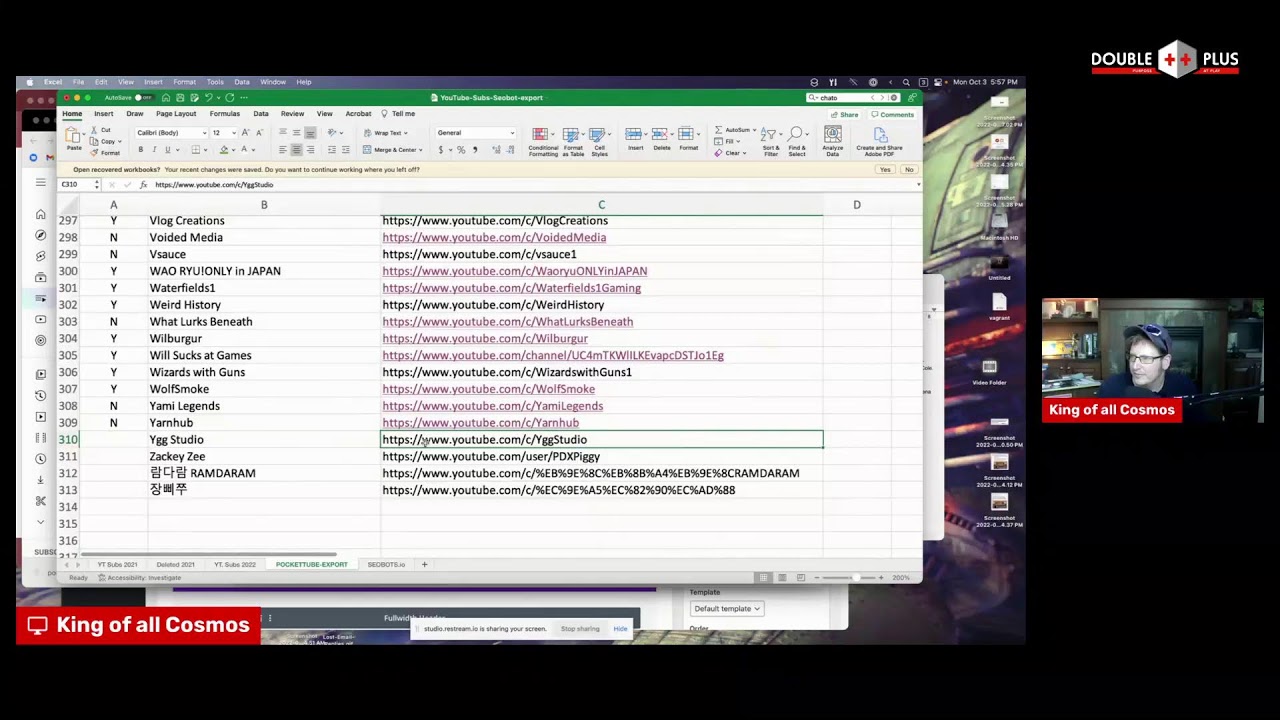Click Yes on recovered workbooks banner
The height and width of the screenshot is (720, 1280).
pos(885,170)
